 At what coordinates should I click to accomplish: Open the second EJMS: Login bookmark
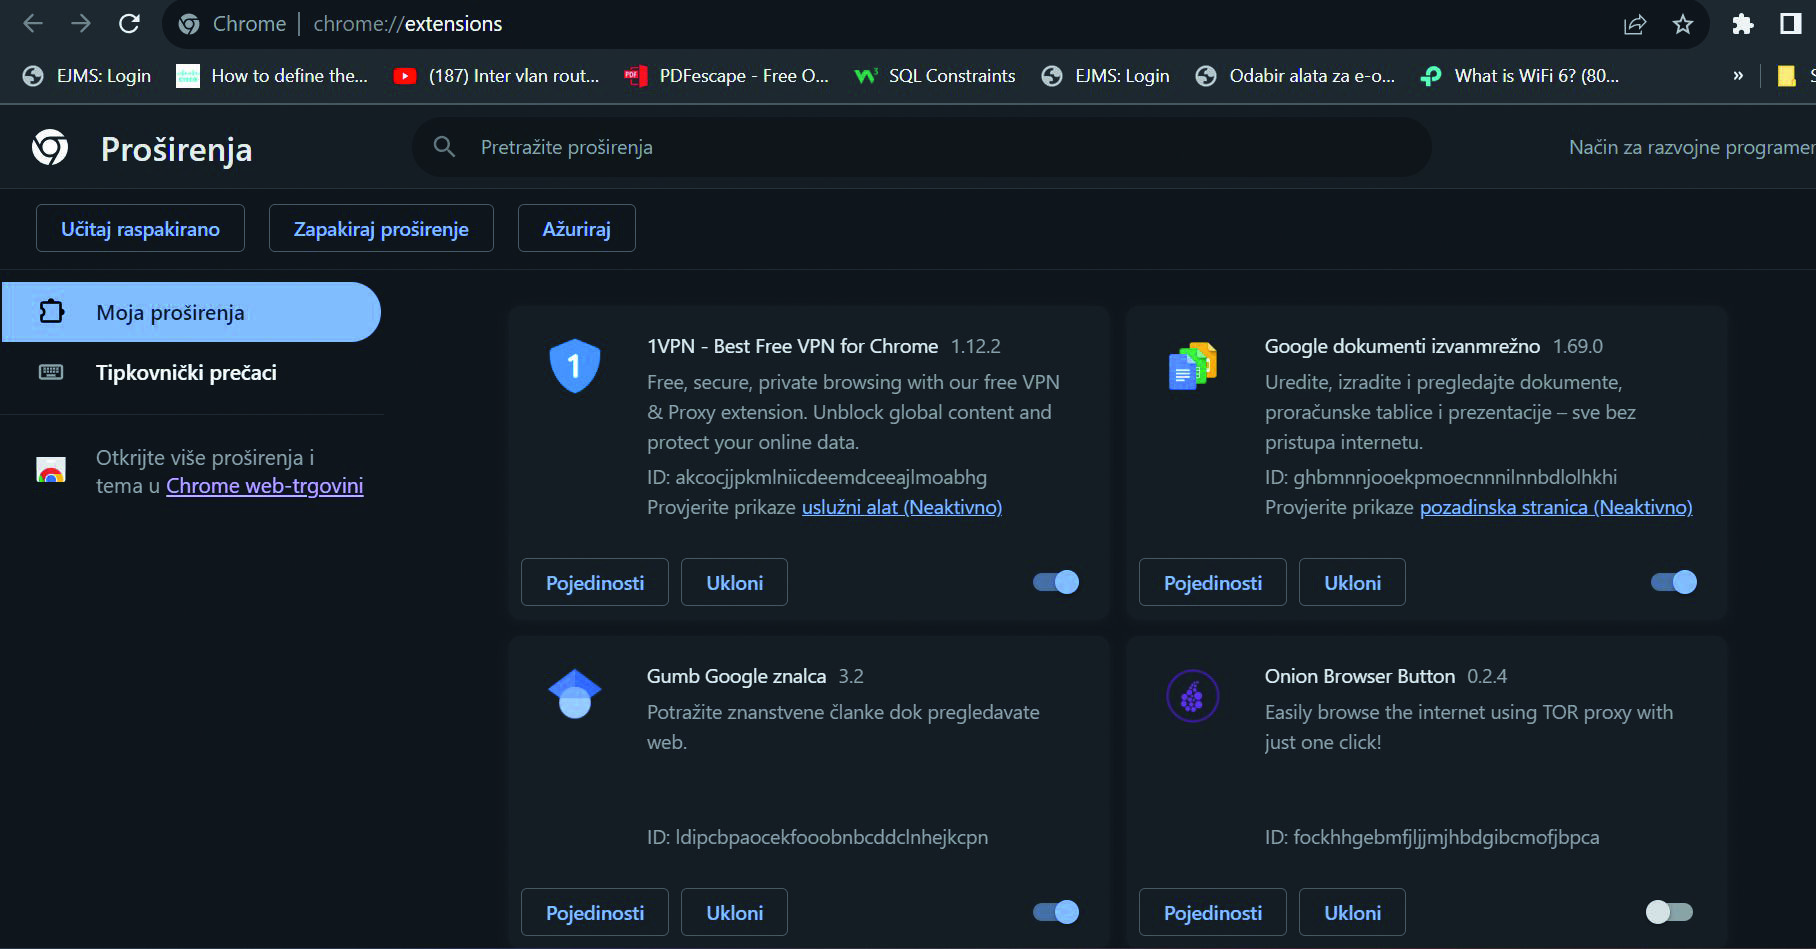tap(1105, 76)
